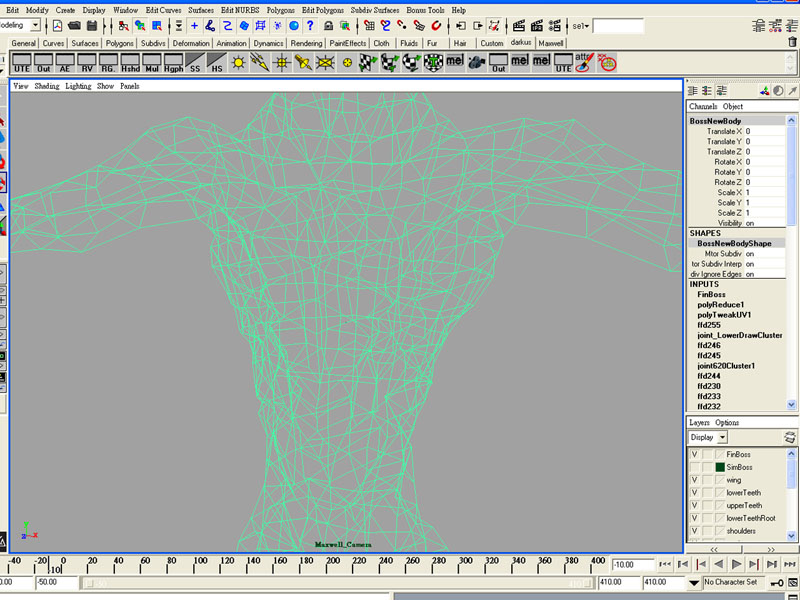800x600 pixels.
Task: Toggle visibility of lowerTeethRoot layer
Action: [694, 518]
